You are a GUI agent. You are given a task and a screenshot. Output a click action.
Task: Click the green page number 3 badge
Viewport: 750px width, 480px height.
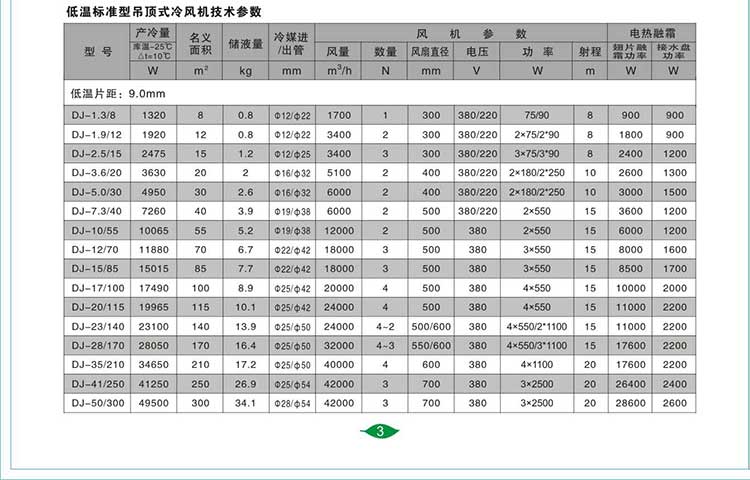click(382, 431)
